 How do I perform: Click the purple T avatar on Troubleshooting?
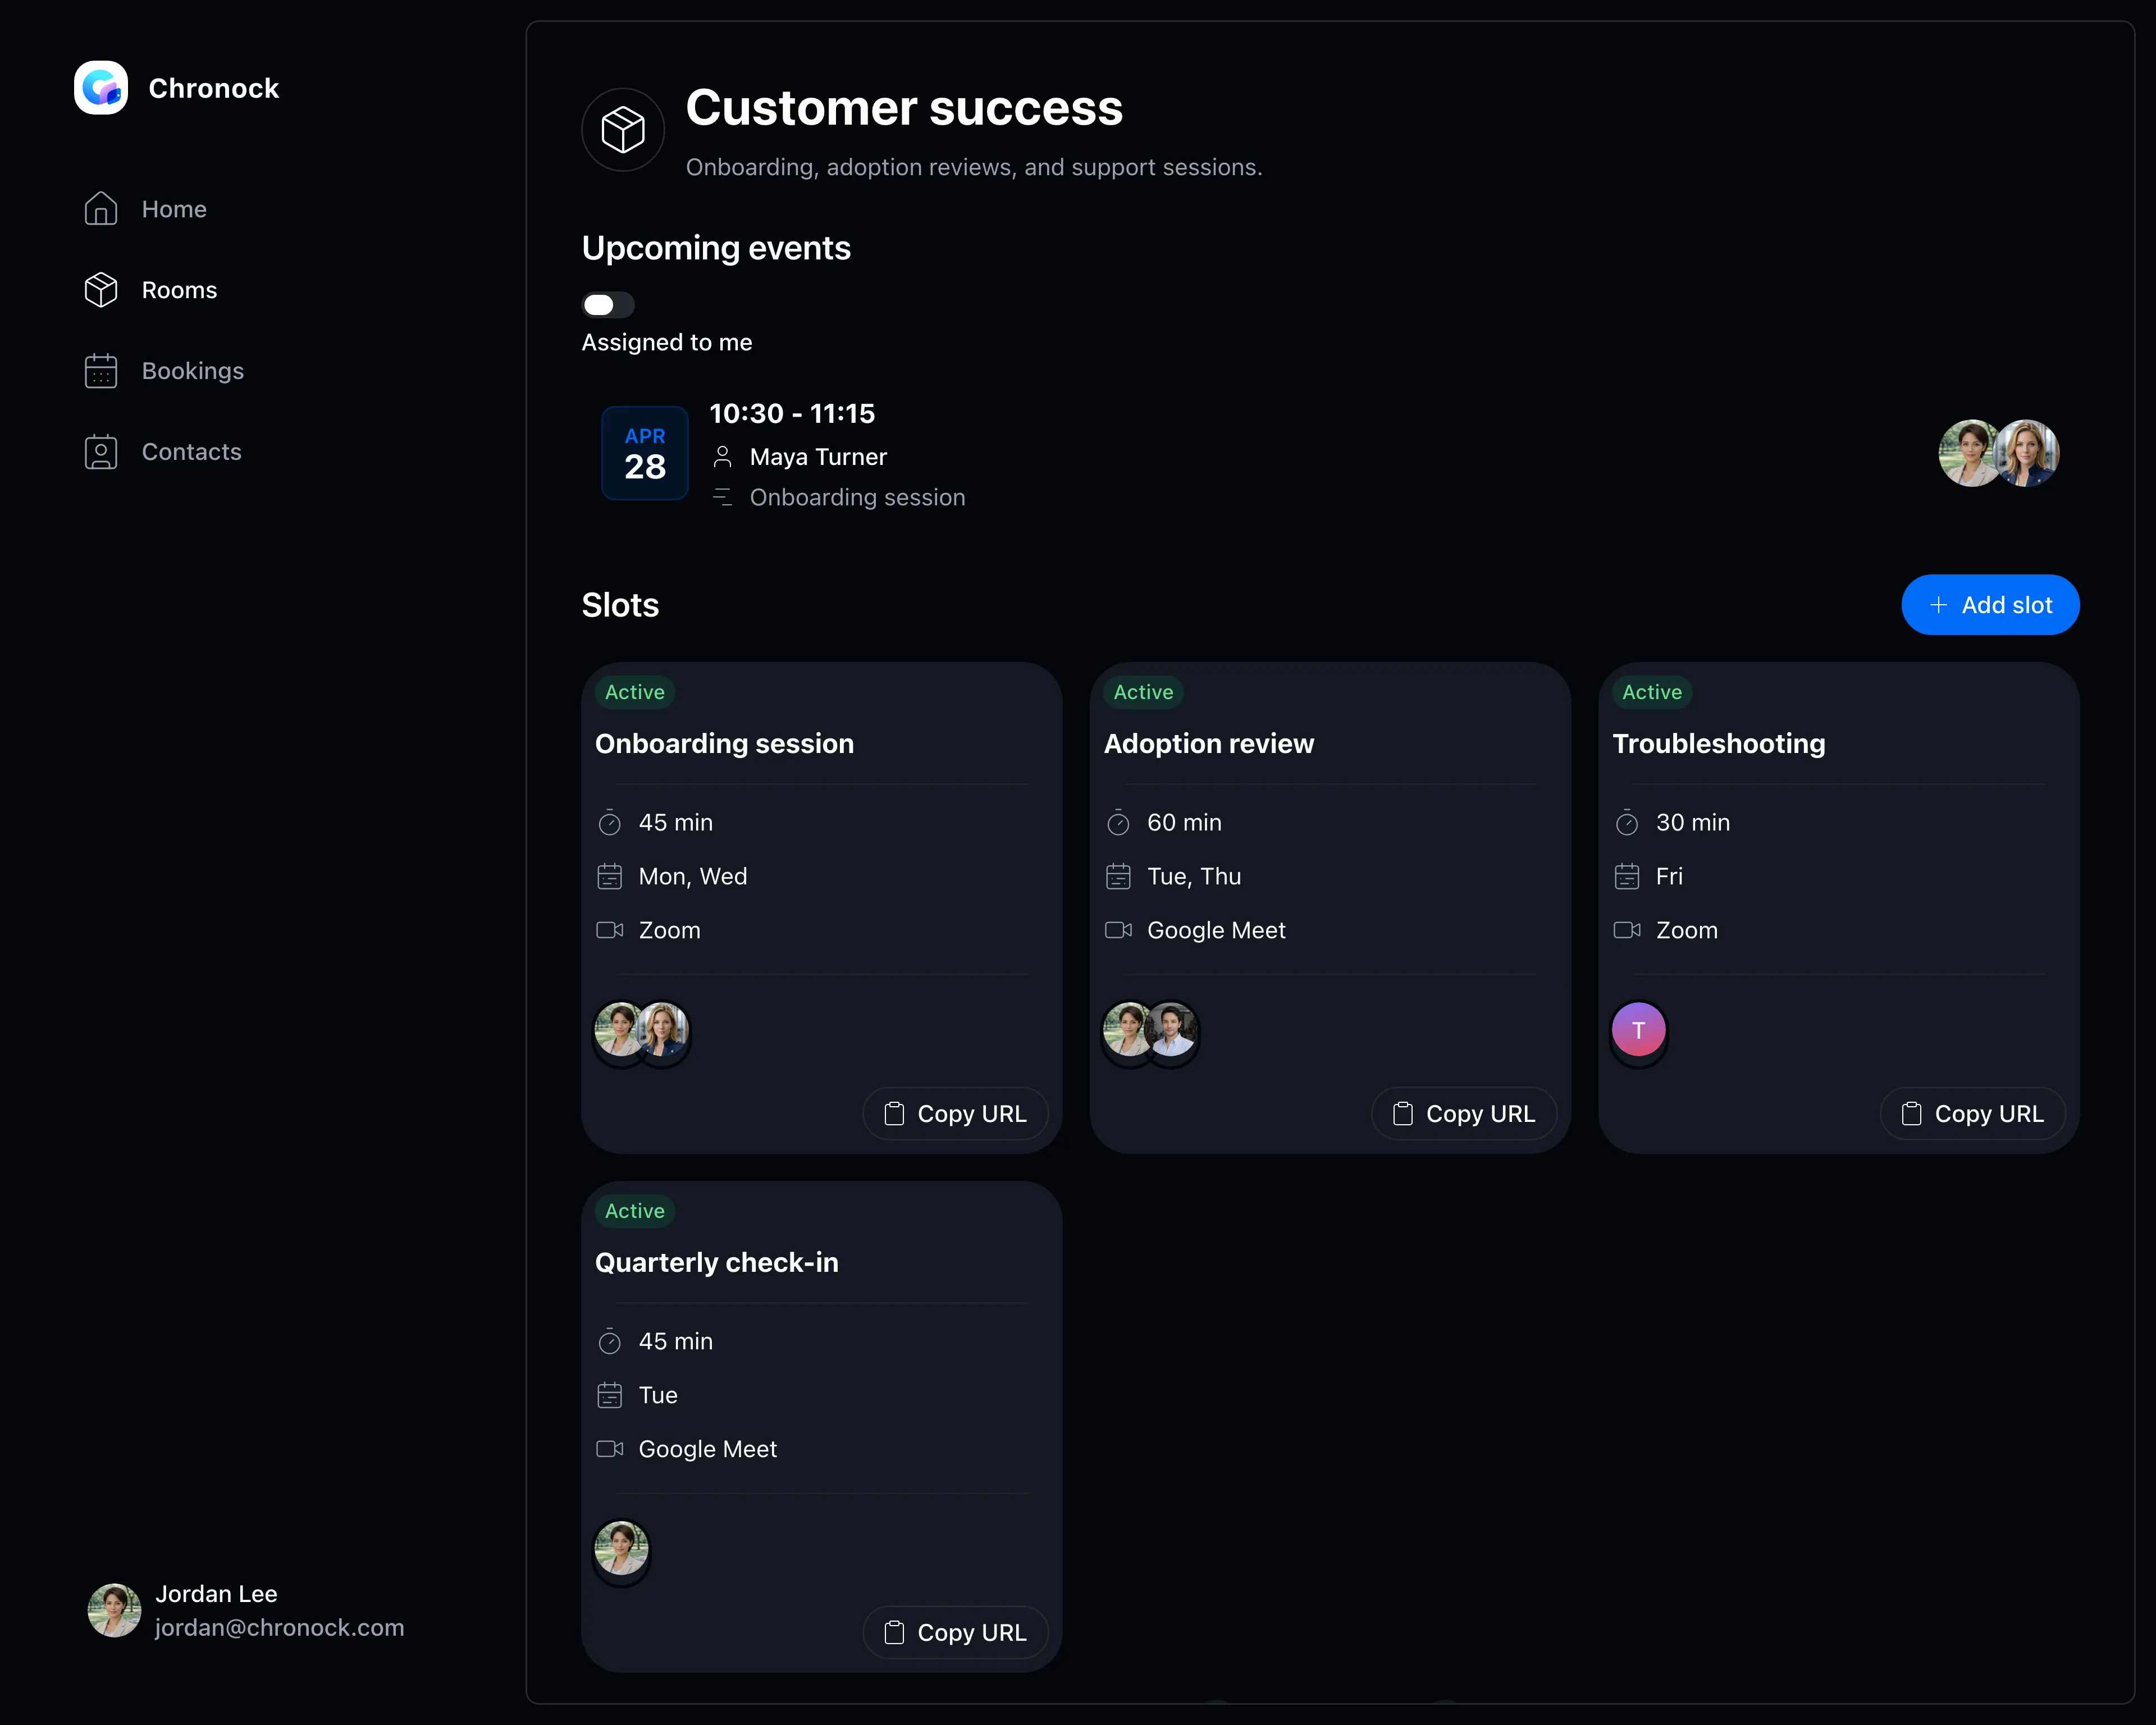pyautogui.click(x=1639, y=1030)
